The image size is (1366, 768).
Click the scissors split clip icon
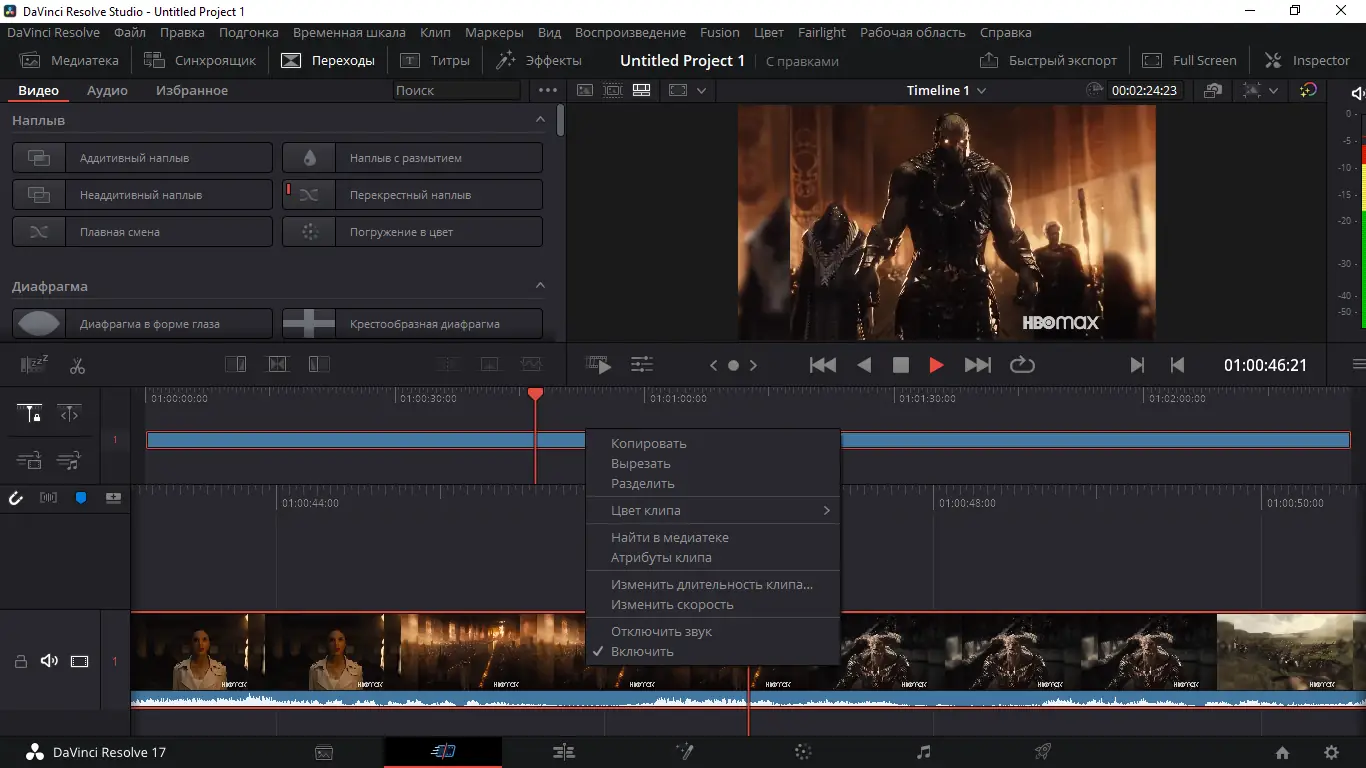pos(77,366)
